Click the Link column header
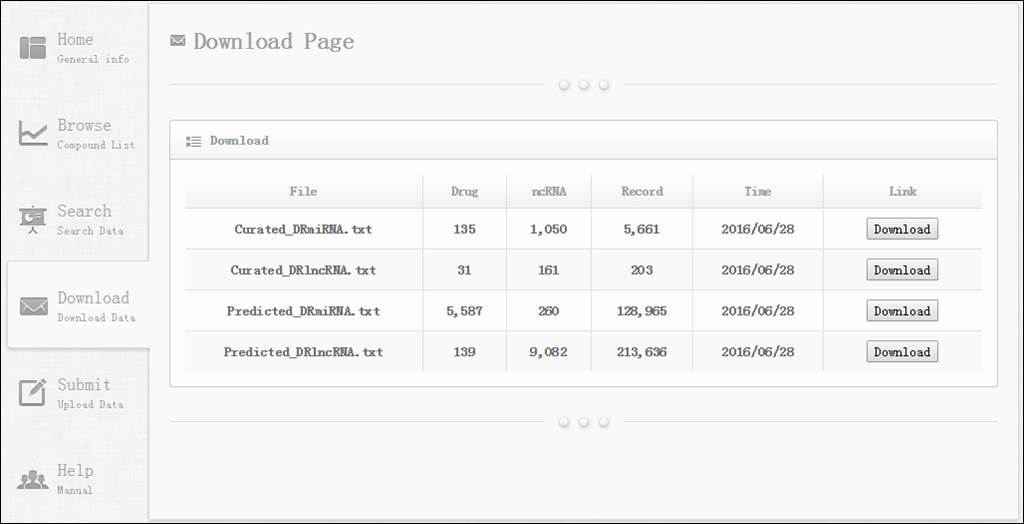Image resolution: width=1024 pixels, height=524 pixels. [x=903, y=191]
